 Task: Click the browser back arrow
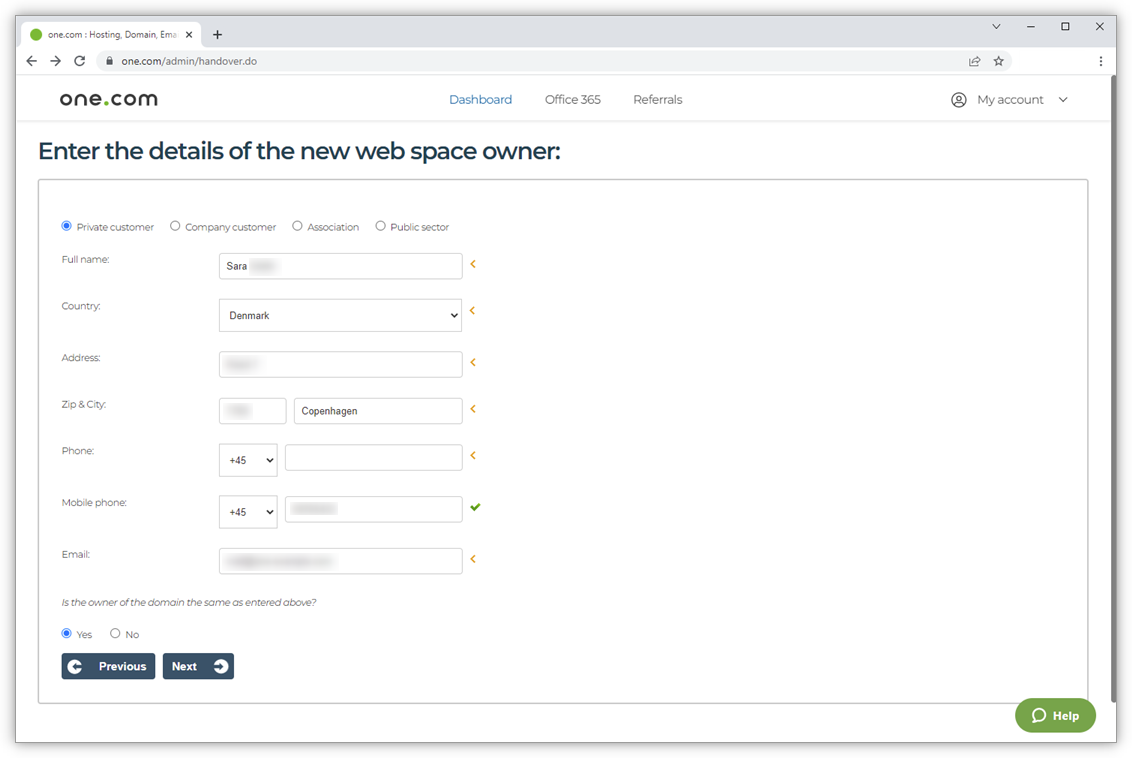31,60
